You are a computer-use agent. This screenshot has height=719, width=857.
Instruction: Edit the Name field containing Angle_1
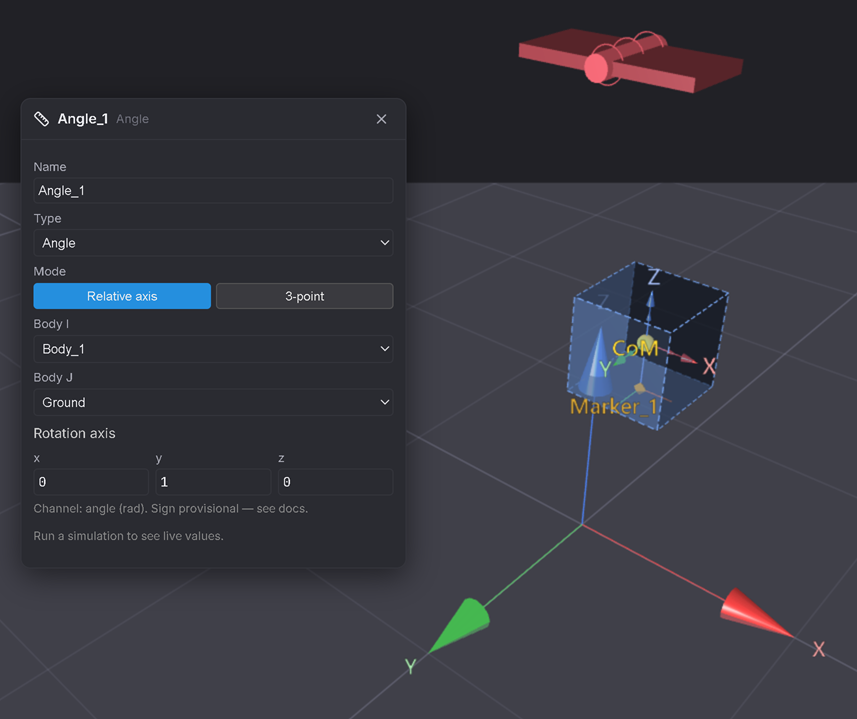click(213, 191)
